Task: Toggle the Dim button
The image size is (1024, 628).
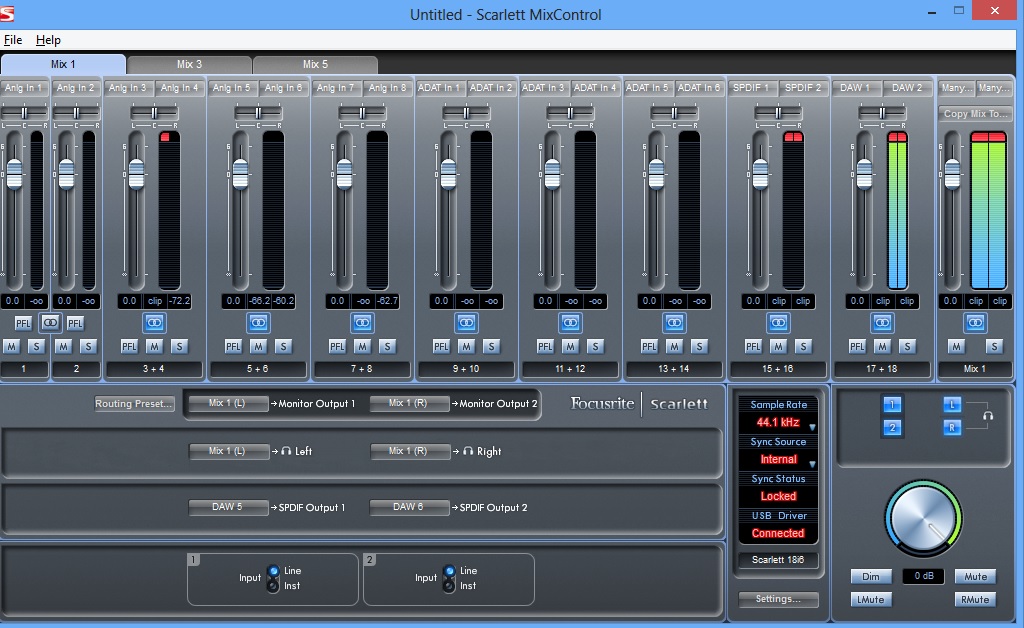Action: pos(871,576)
